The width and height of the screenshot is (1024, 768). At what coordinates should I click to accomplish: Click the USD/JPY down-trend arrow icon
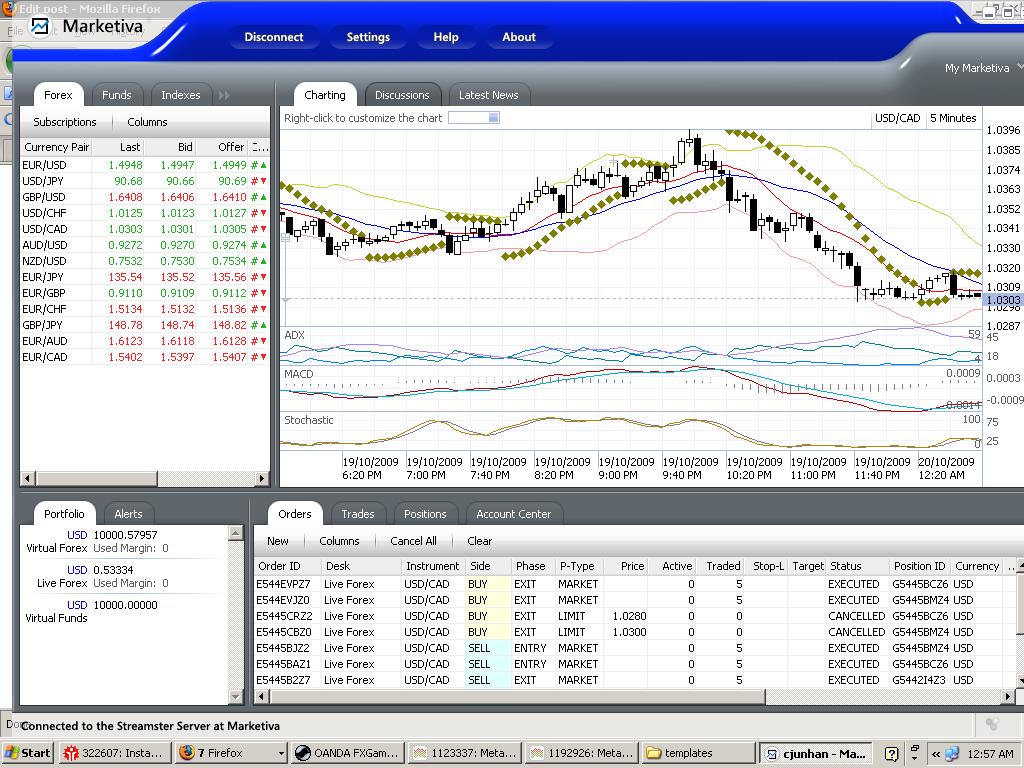263,181
